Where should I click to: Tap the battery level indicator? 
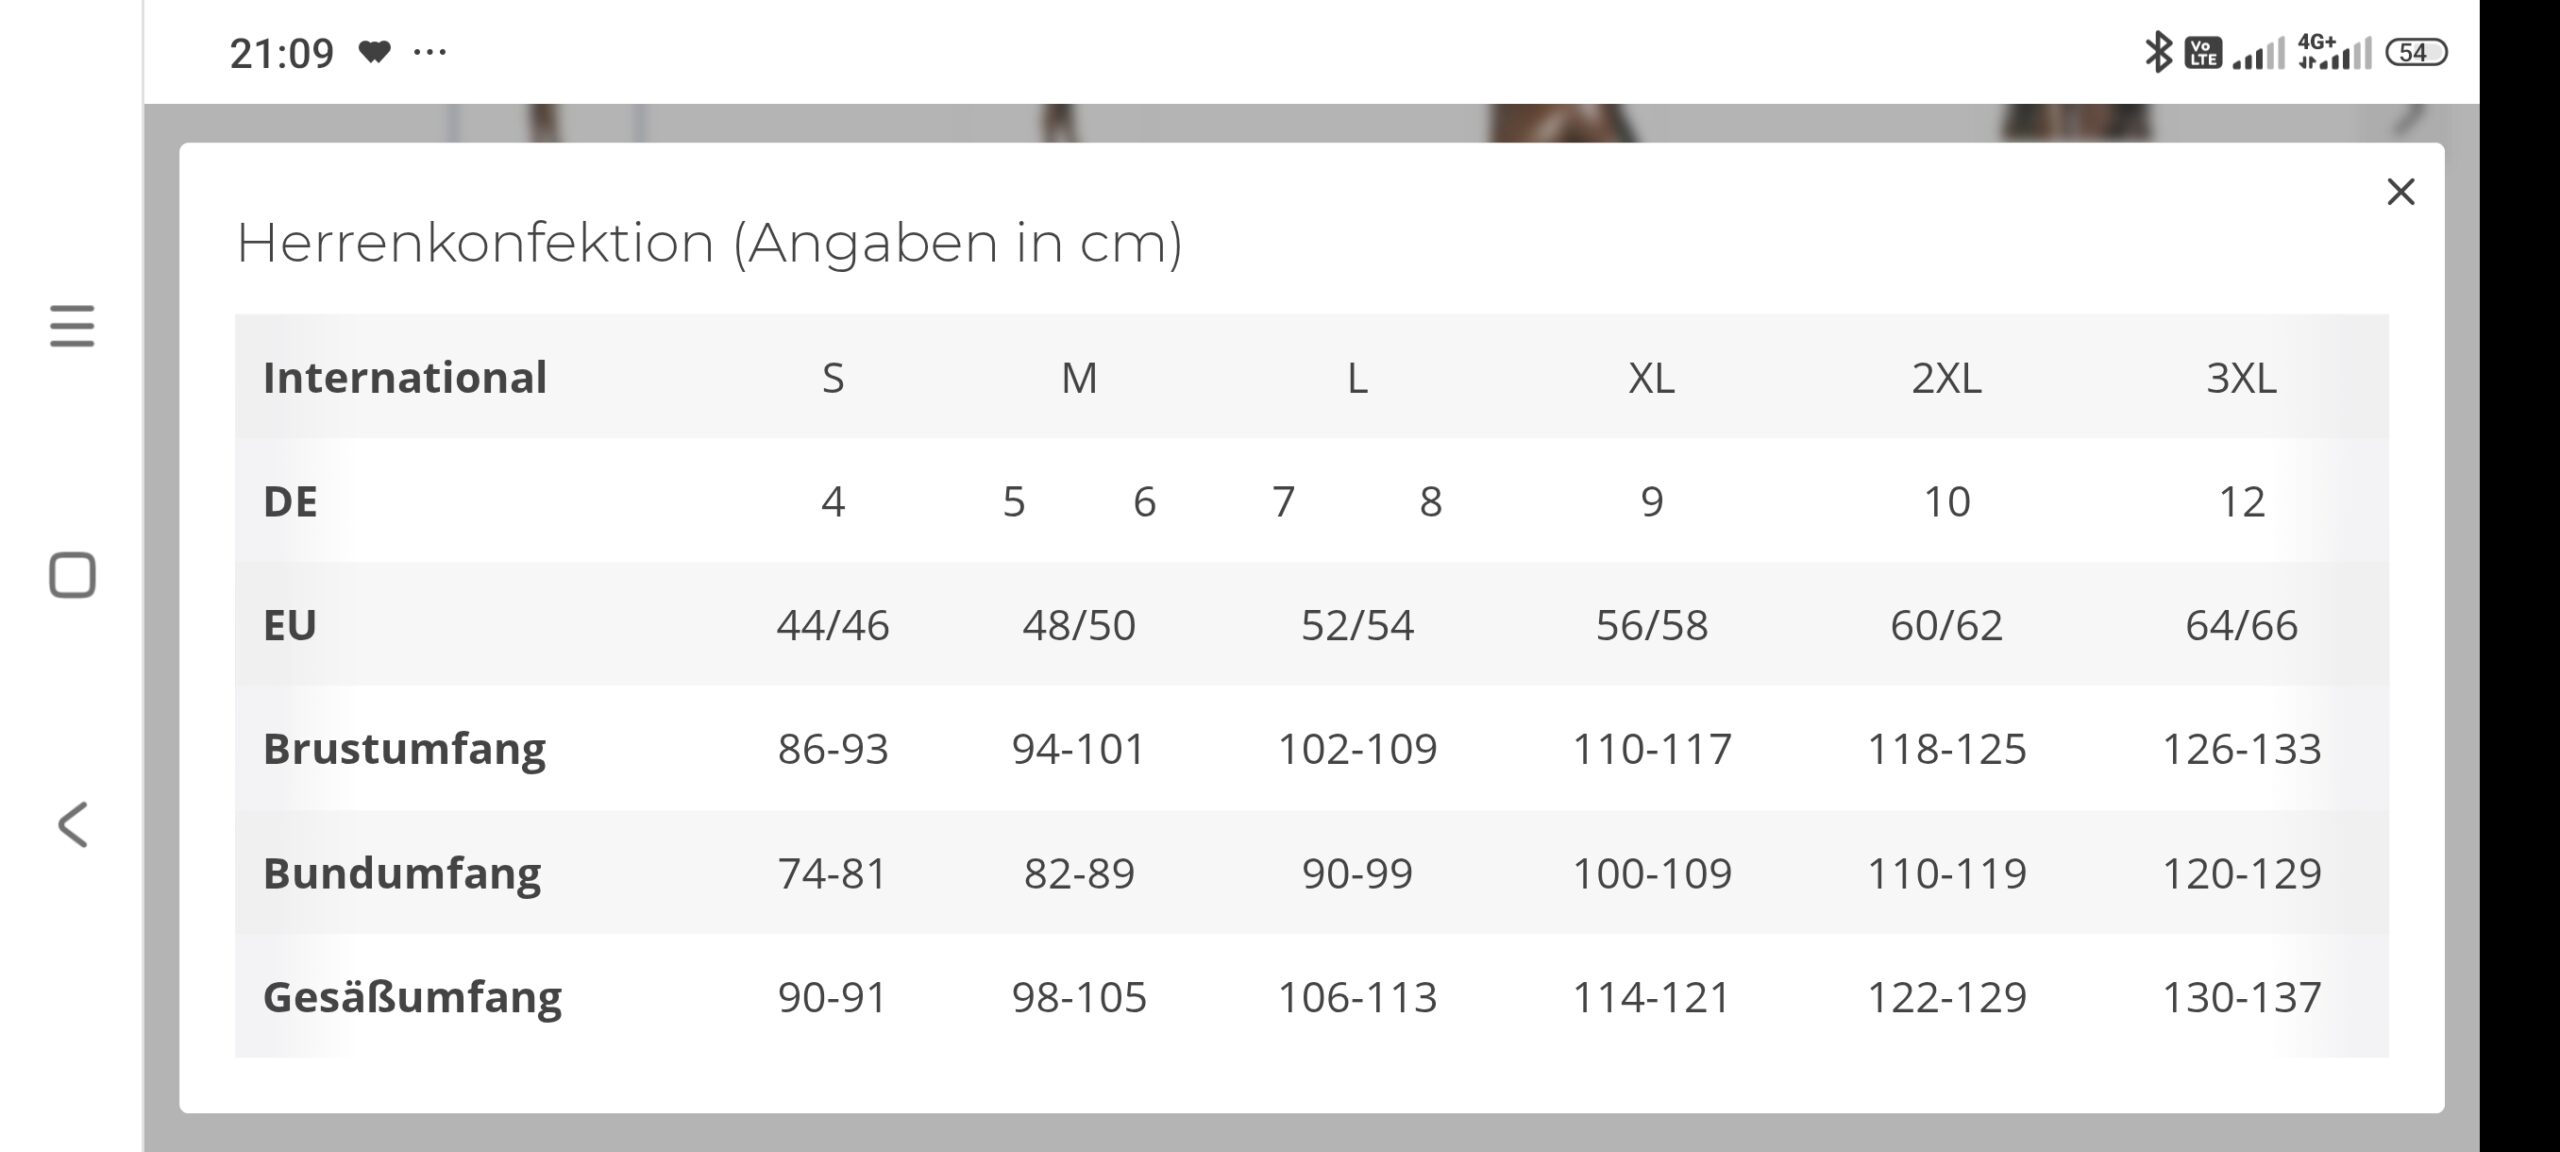2416,52
